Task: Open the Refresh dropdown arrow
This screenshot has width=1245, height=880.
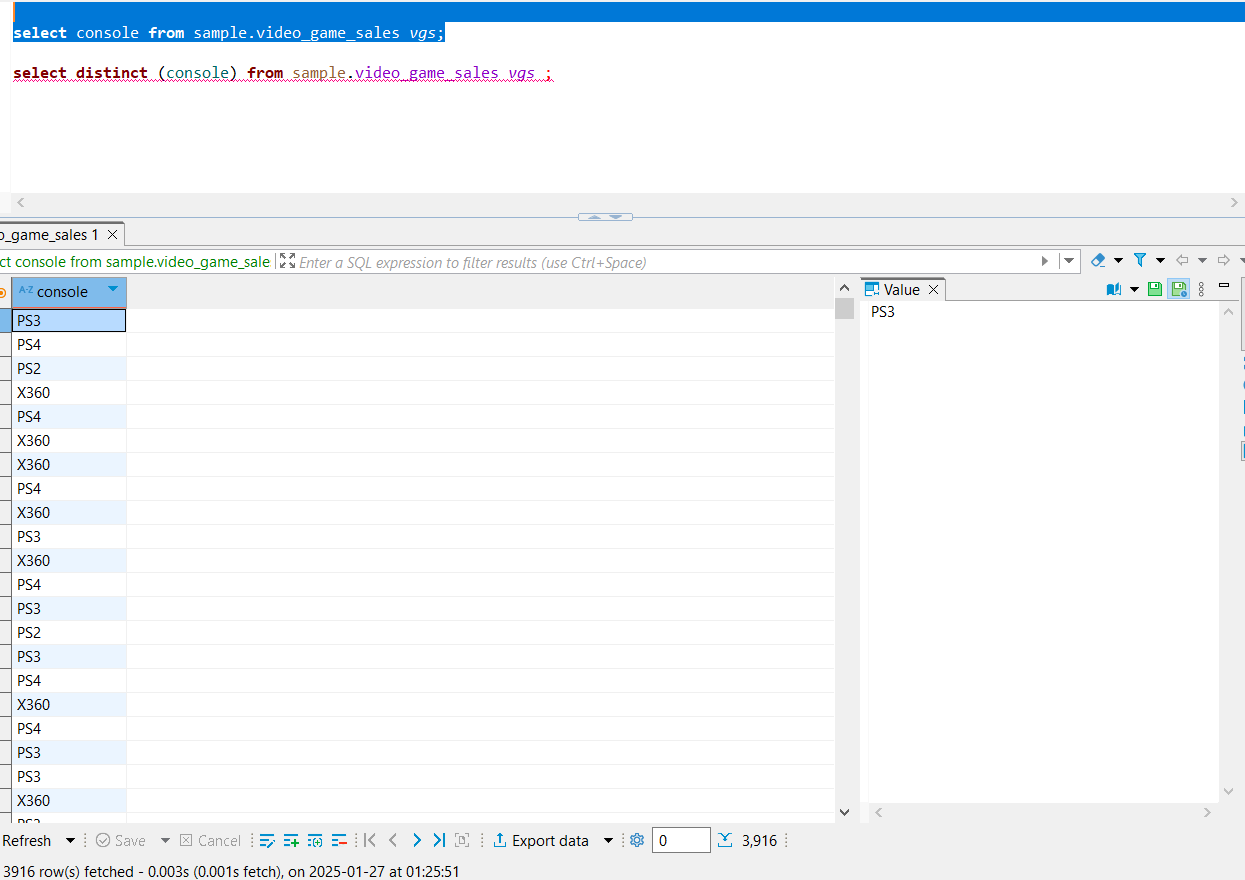Action: (x=70, y=841)
